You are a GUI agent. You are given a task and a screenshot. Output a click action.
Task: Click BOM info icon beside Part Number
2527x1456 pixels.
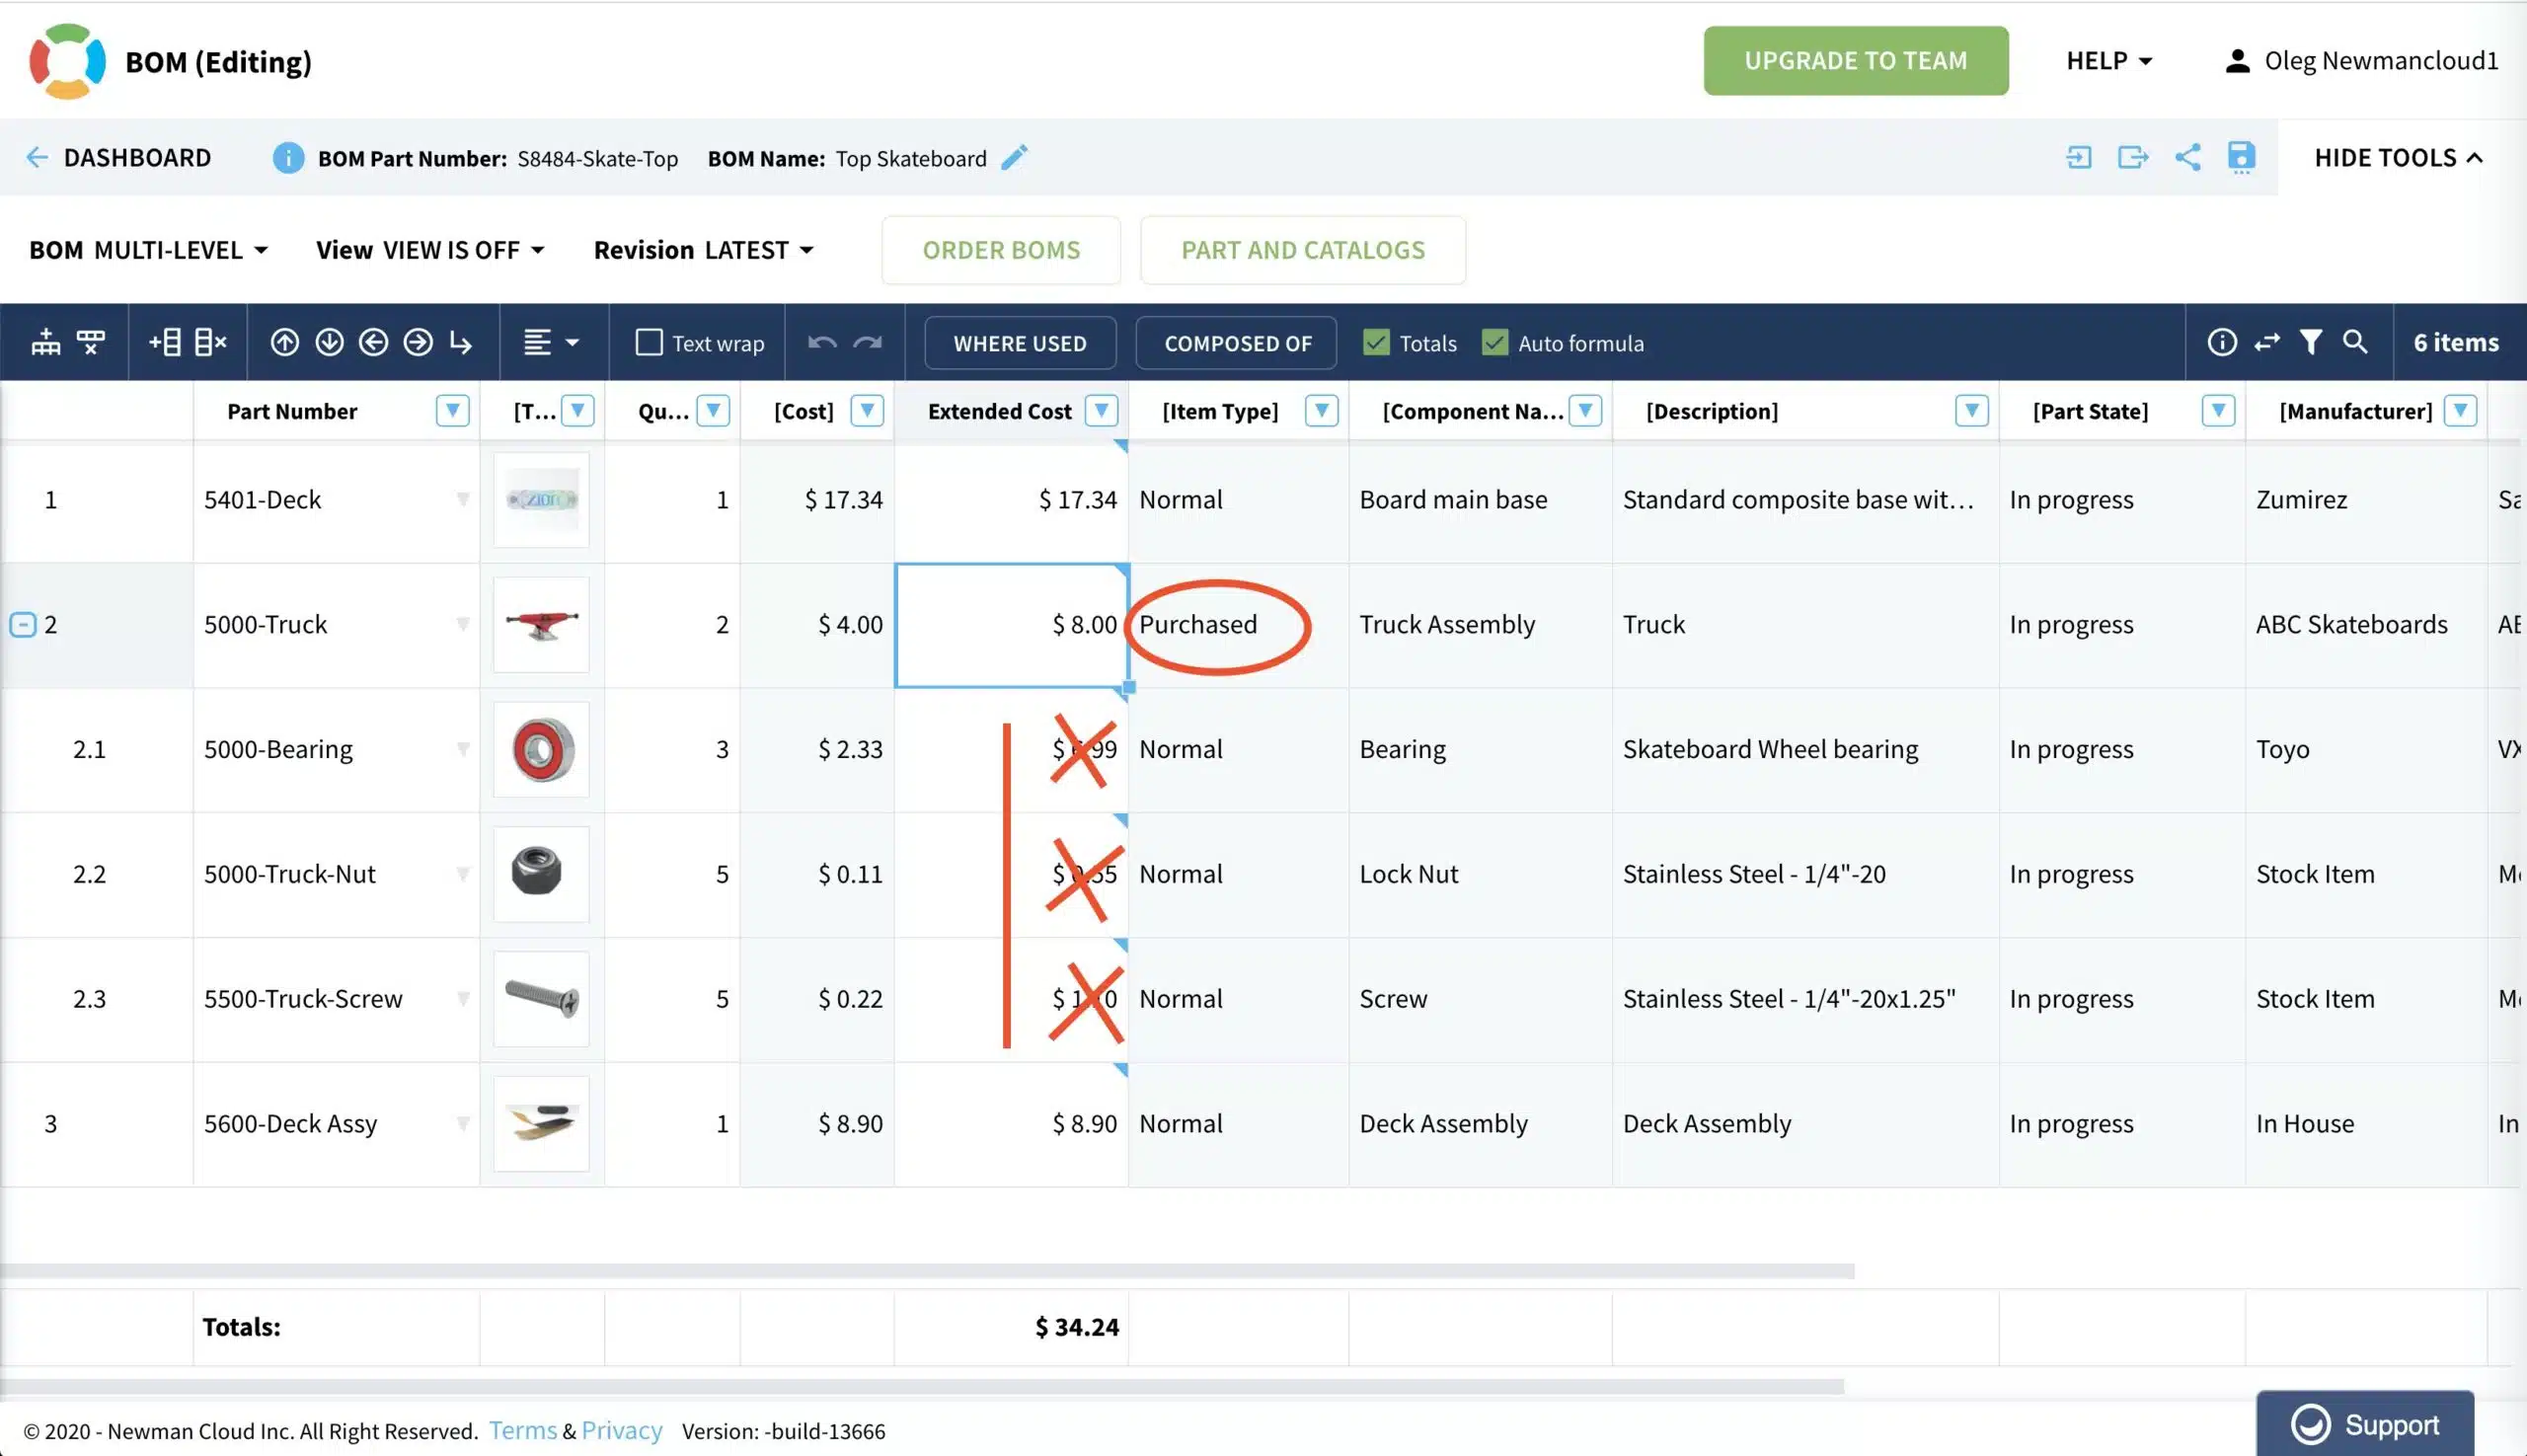[x=288, y=158]
